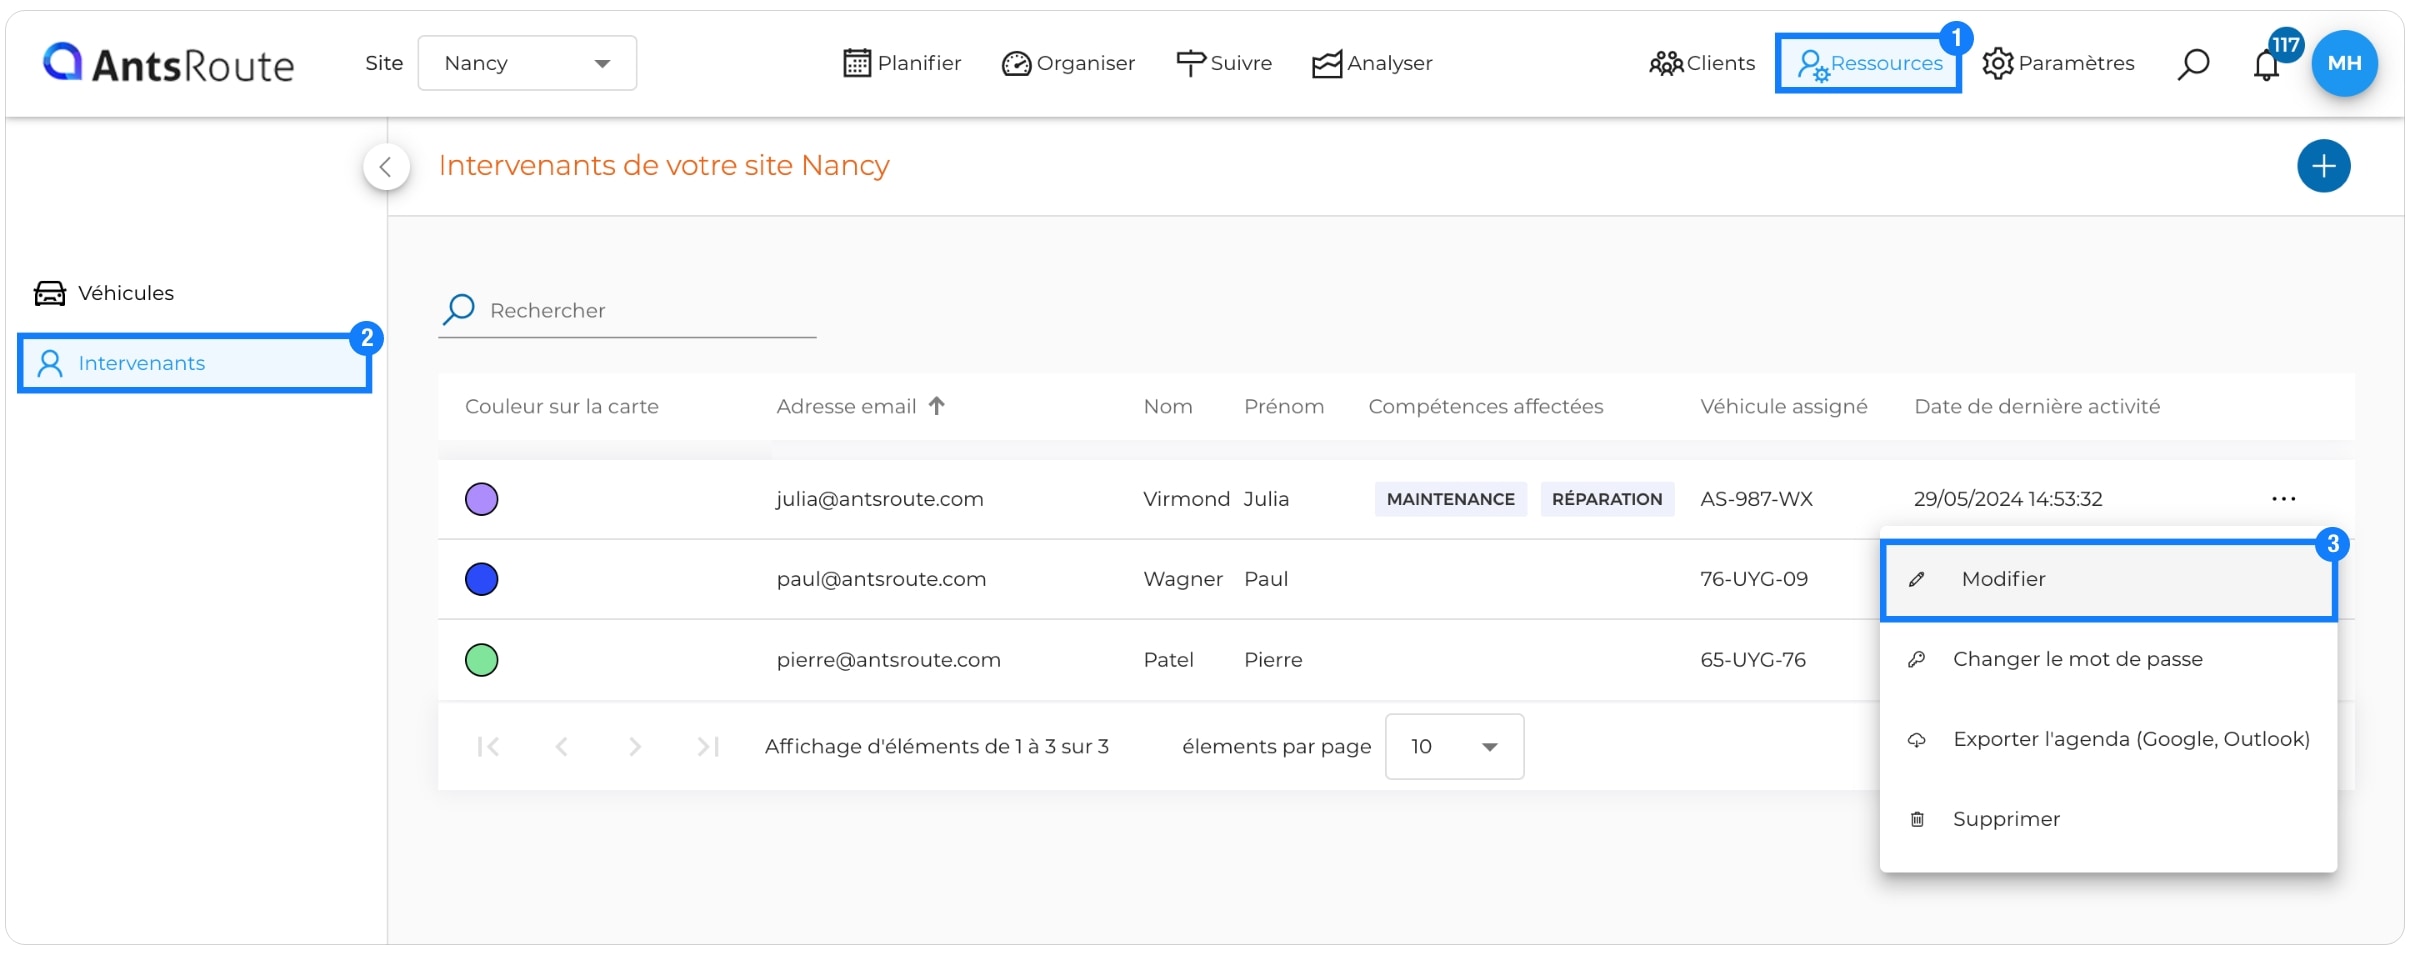Click pierre@antsroute.com email
Screen dimensions: 2410x959
pos(888,660)
